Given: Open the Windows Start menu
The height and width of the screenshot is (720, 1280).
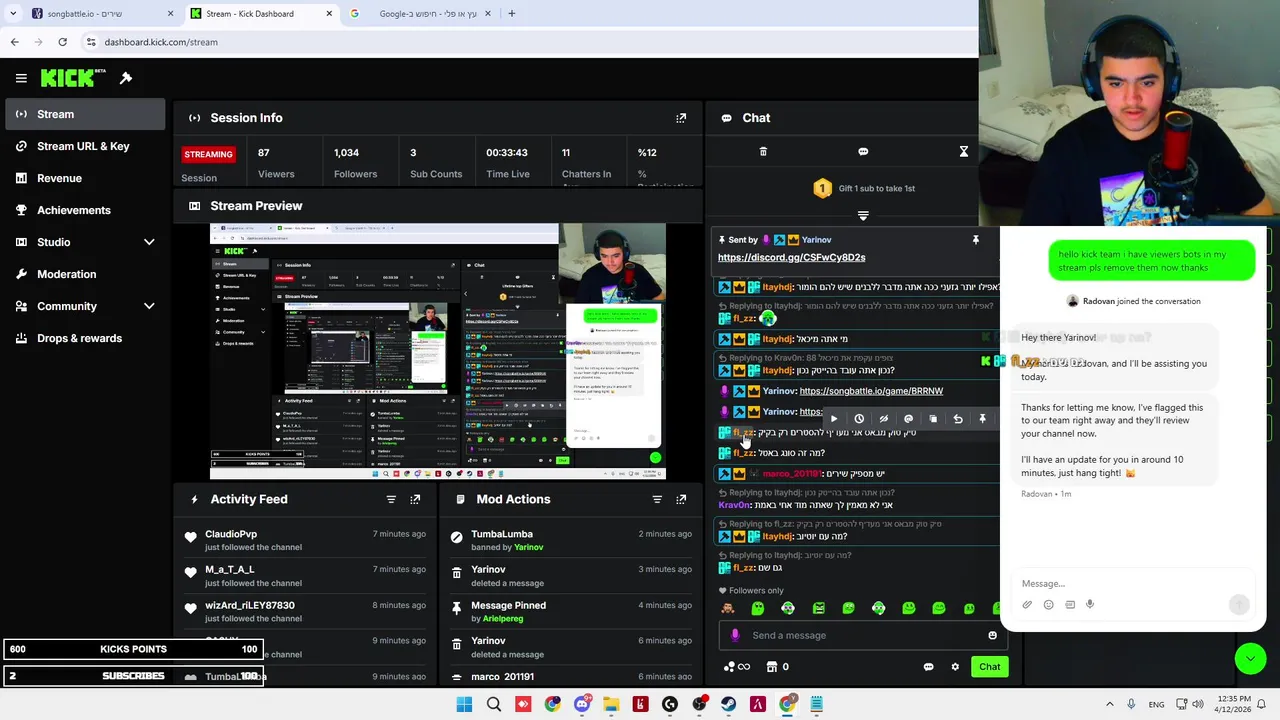Looking at the screenshot, I should 464,705.
